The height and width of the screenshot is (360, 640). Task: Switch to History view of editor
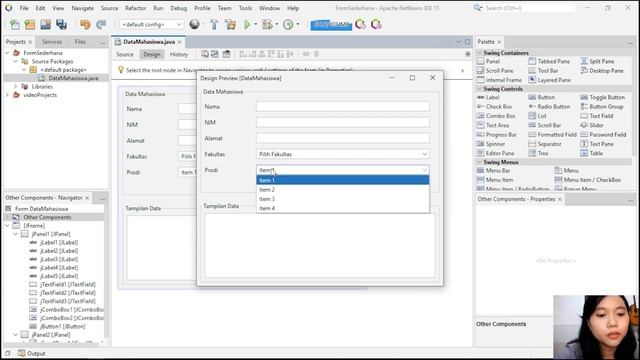pos(179,54)
